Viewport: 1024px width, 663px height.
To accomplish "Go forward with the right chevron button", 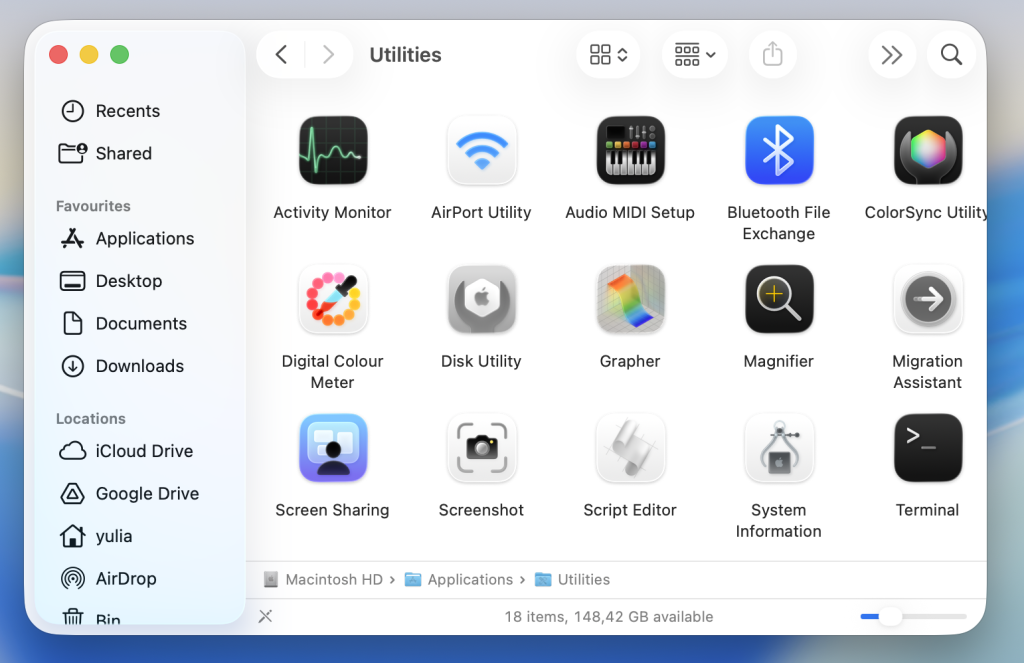I will pyautogui.click(x=328, y=54).
